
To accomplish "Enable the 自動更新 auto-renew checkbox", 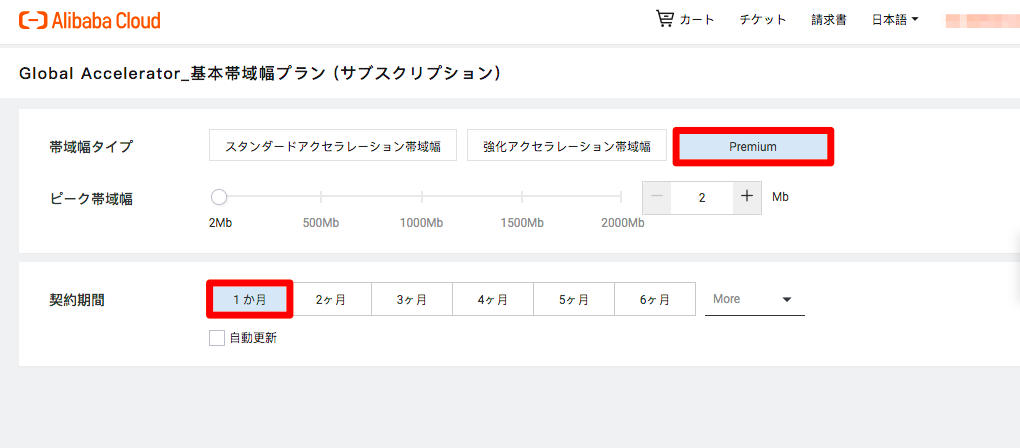I will coord(217,338).
